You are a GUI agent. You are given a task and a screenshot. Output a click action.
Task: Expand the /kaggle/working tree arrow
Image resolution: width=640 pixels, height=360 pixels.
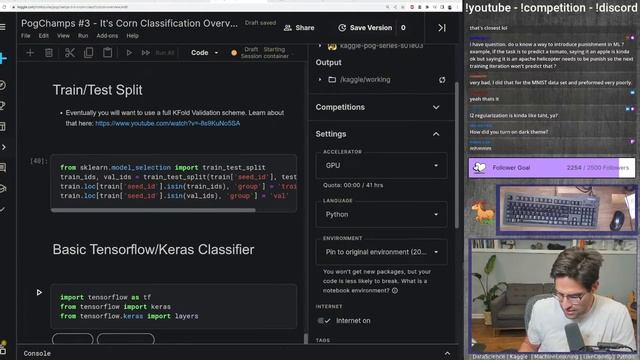click(x=320, y=80)
